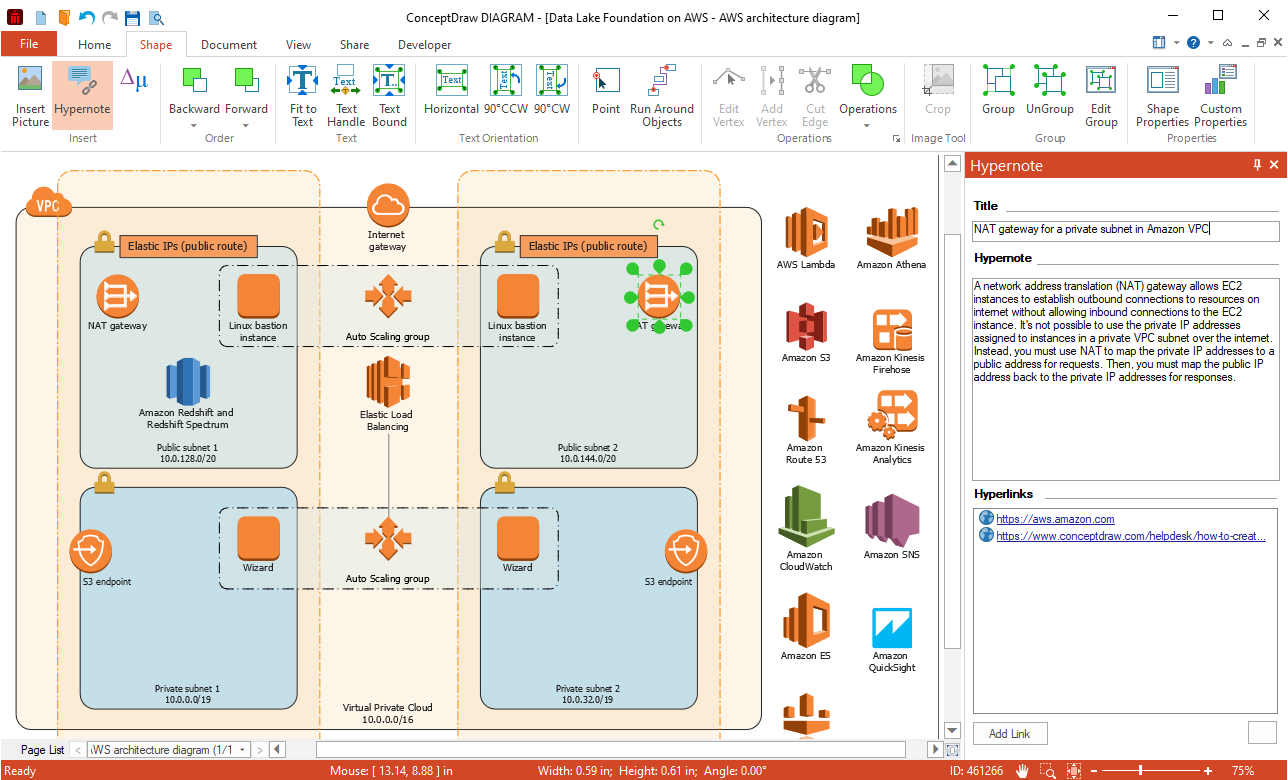
Task: Switch to the Document tab
Action: (229, 44)
